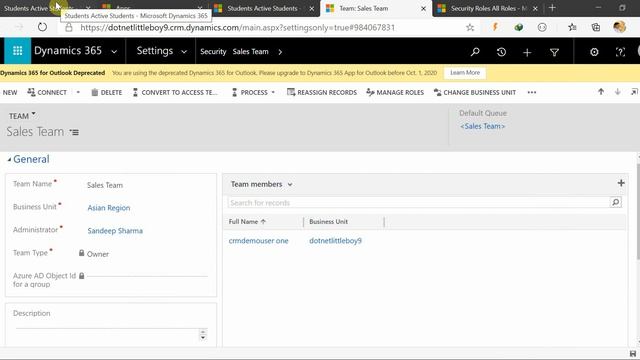640x360 pixels.
Task: Expand the CONNECT dropdown arrow
Action: click(78, 92)
